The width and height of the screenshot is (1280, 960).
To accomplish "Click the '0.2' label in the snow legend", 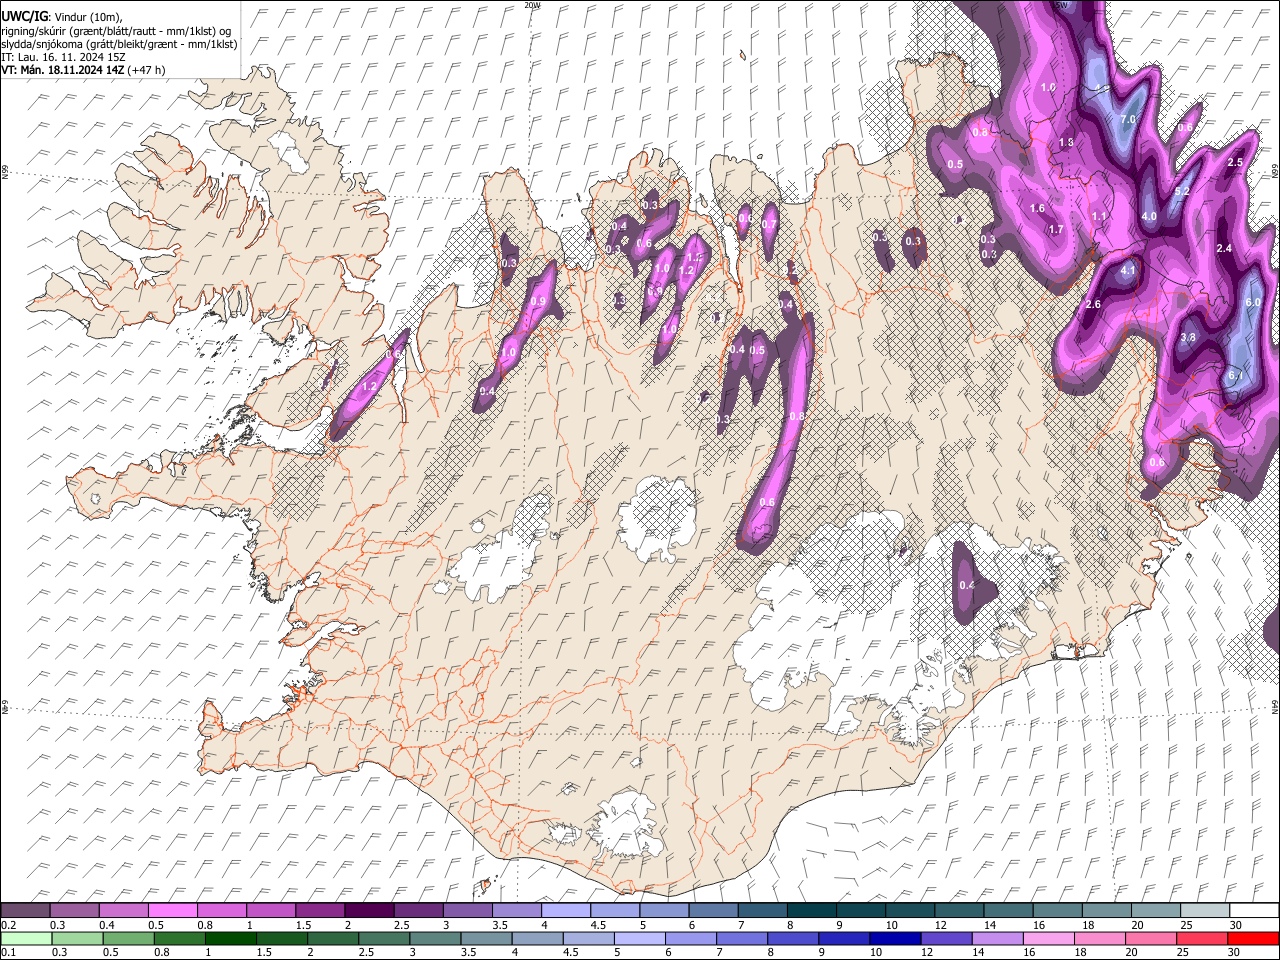I will (8, 925).
